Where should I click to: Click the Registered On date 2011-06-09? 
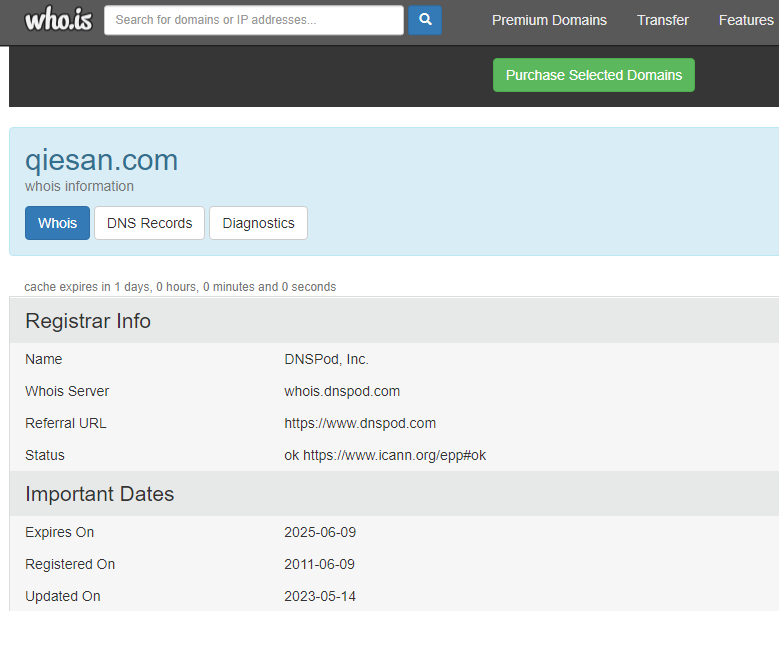(319, 564)
